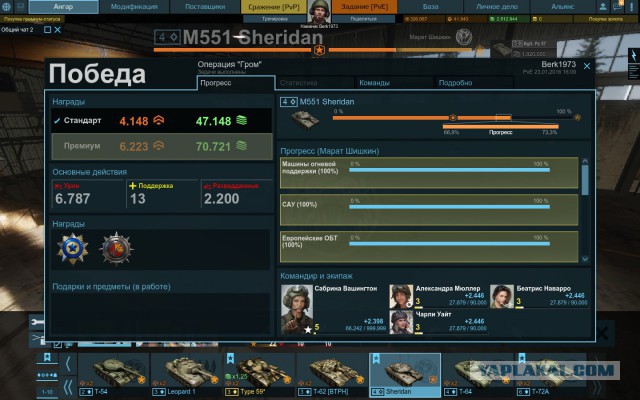Click the second silver medal with flame

(x=117, y=249)
